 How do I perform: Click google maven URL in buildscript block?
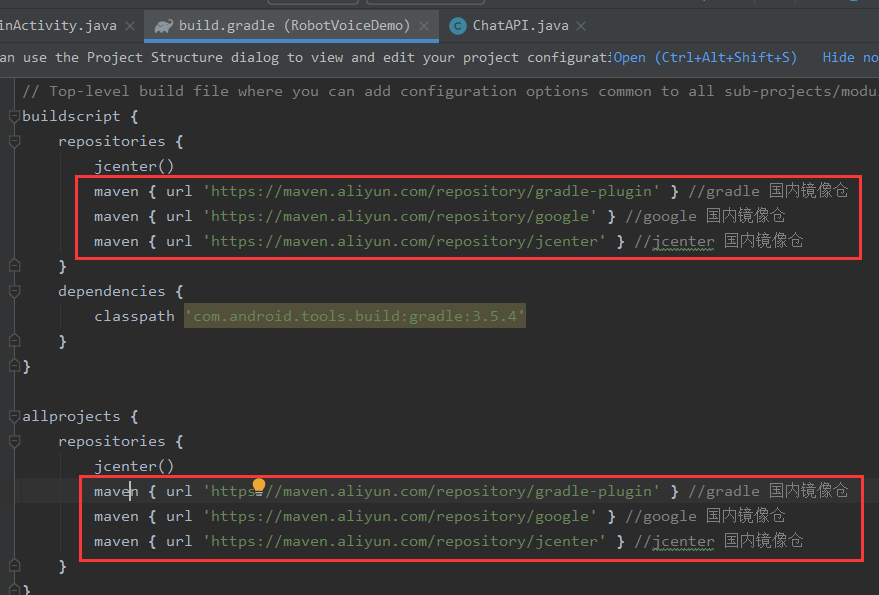pyautogui.click(x=400, y=216)
